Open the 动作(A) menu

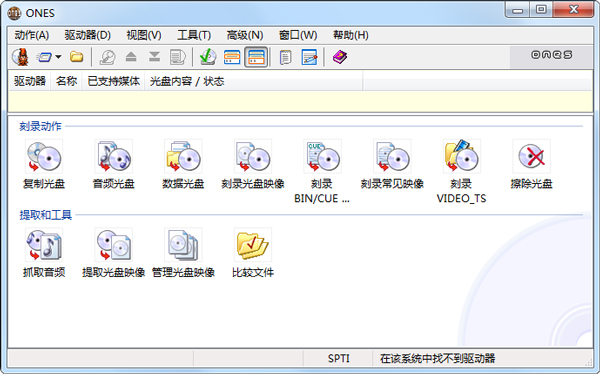point(32,35)
